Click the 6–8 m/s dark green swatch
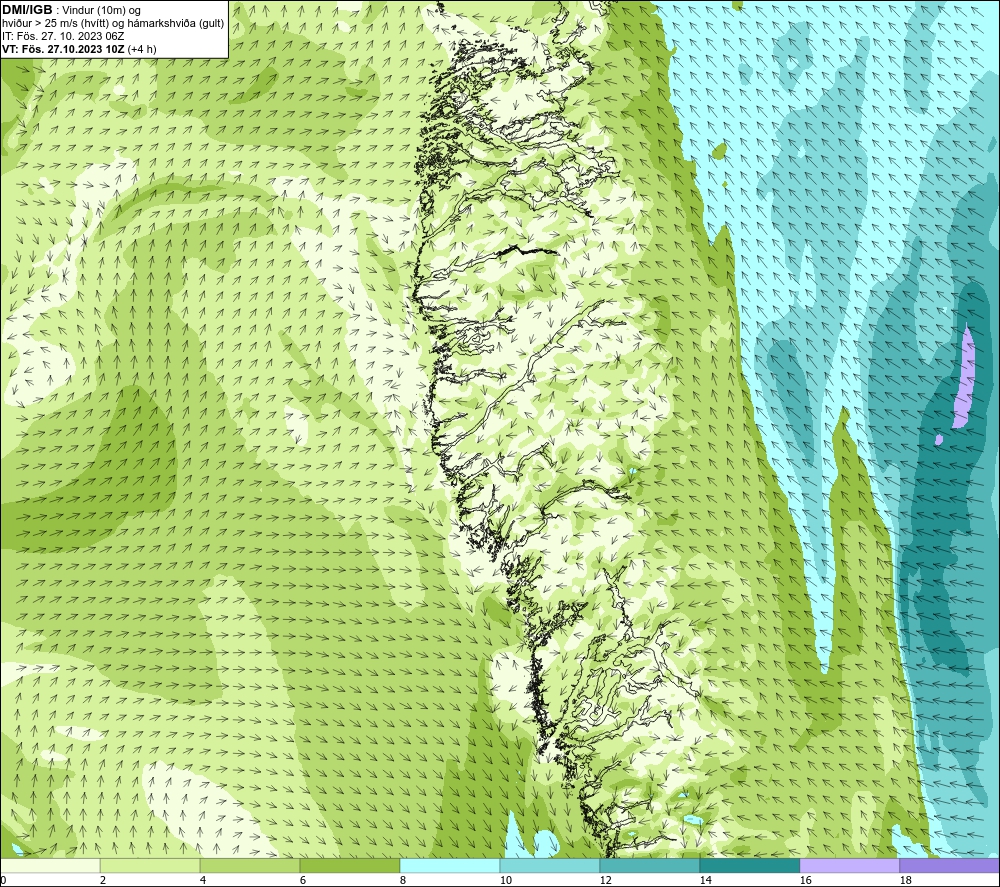 point(350,865)
